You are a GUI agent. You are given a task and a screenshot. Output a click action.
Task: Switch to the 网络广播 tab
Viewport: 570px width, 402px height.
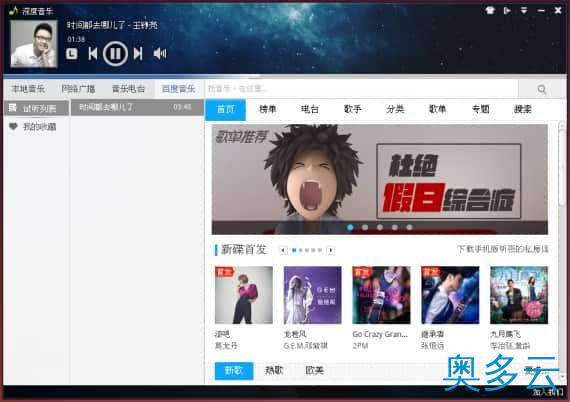point(78,89)
